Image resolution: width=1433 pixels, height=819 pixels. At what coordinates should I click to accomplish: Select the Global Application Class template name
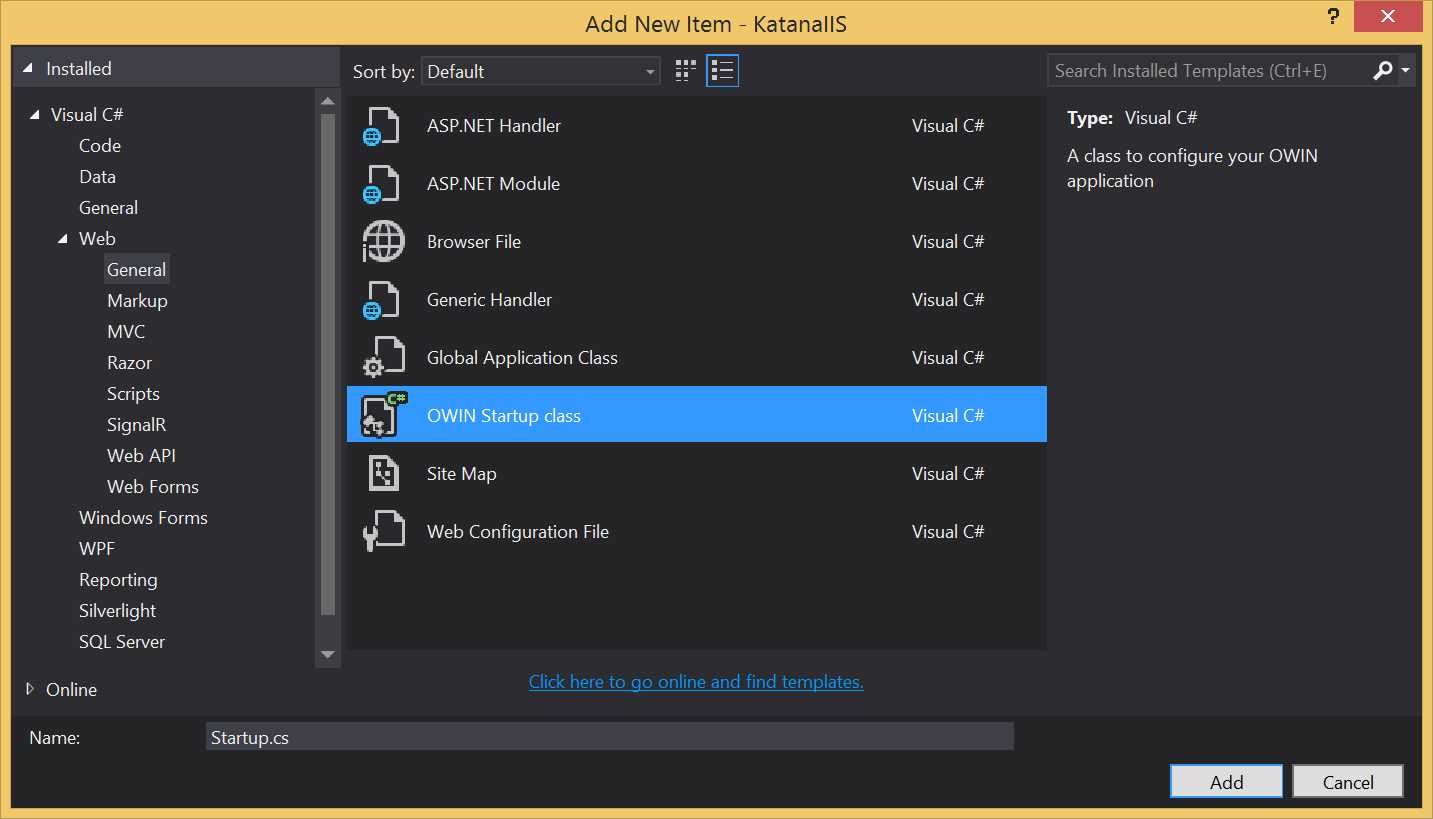pos(522,358)
